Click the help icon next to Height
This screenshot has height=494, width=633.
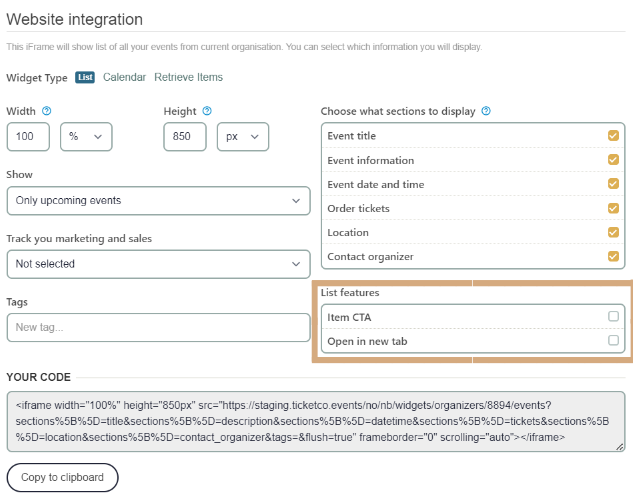(x=207, y=111)
